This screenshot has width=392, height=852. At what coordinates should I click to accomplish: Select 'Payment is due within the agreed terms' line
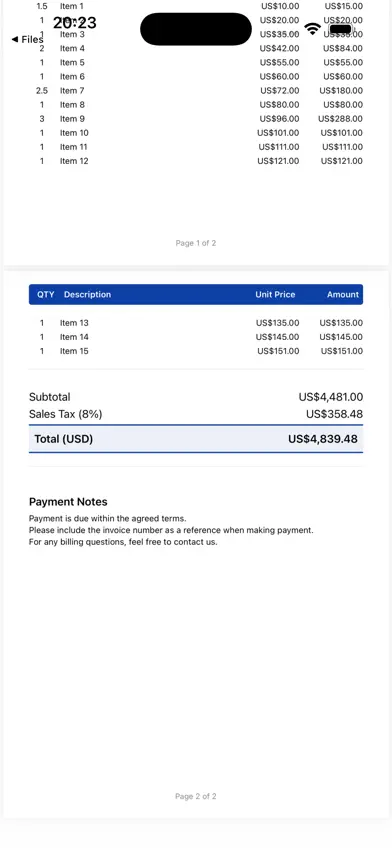click(x=108, y=519)
